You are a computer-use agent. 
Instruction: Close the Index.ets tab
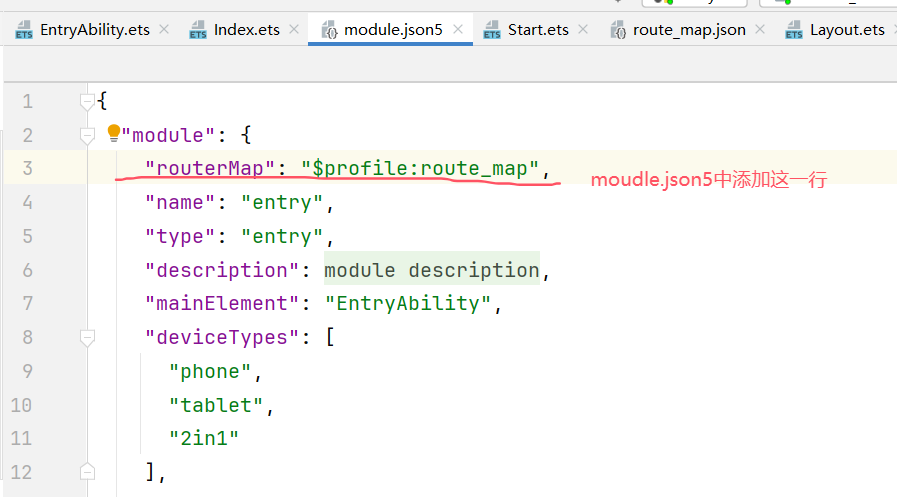point(294,29)
